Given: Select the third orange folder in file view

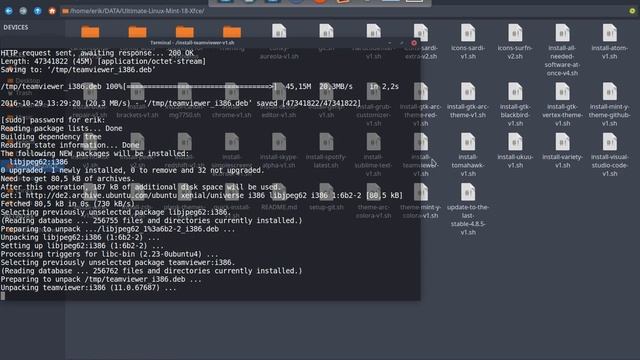Looking at the screenshot, I should [x=185, y=32].
